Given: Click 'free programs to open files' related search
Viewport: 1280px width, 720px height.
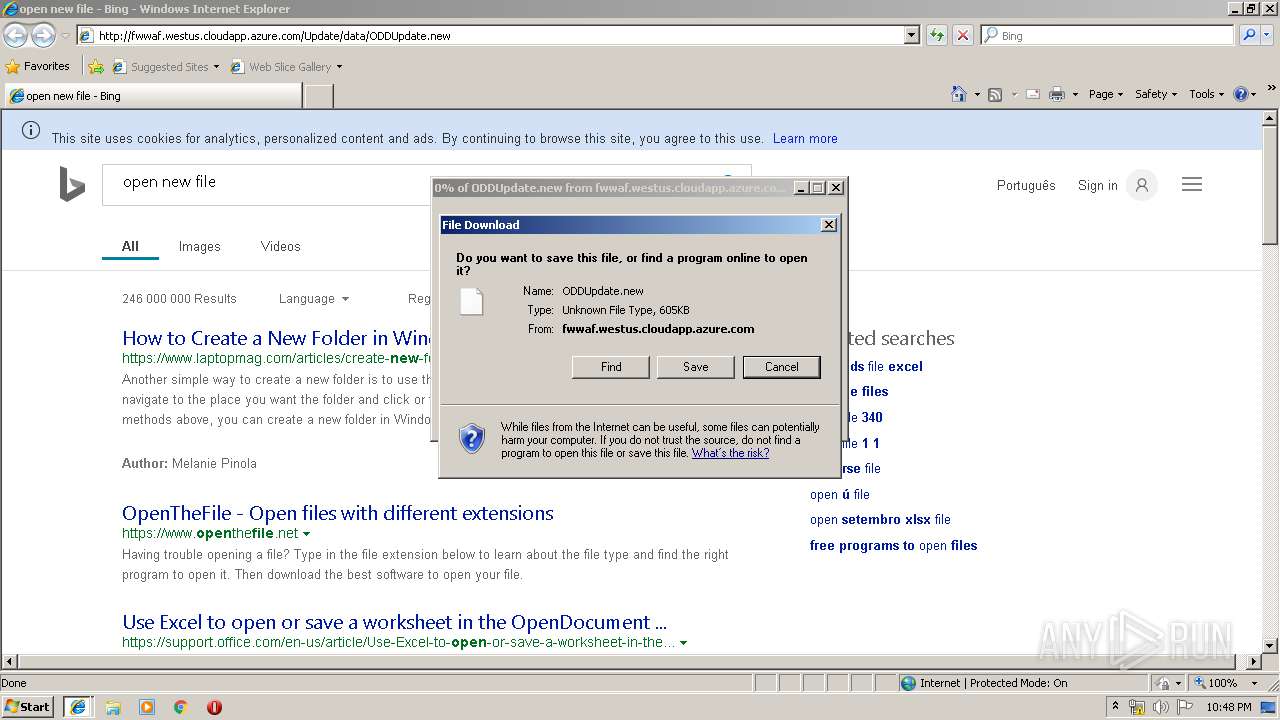Looking at the screenshot, I should click(x=893, y=545).
